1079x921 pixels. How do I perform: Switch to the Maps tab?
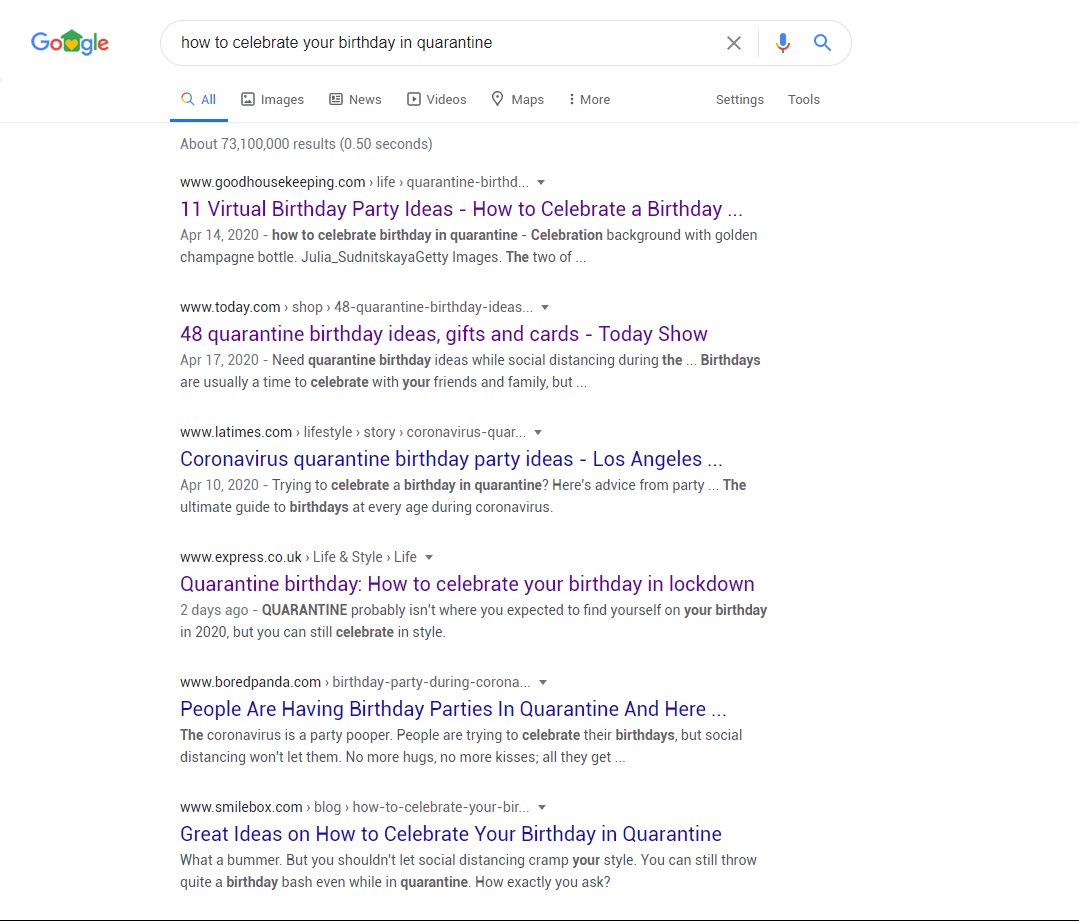517,99
